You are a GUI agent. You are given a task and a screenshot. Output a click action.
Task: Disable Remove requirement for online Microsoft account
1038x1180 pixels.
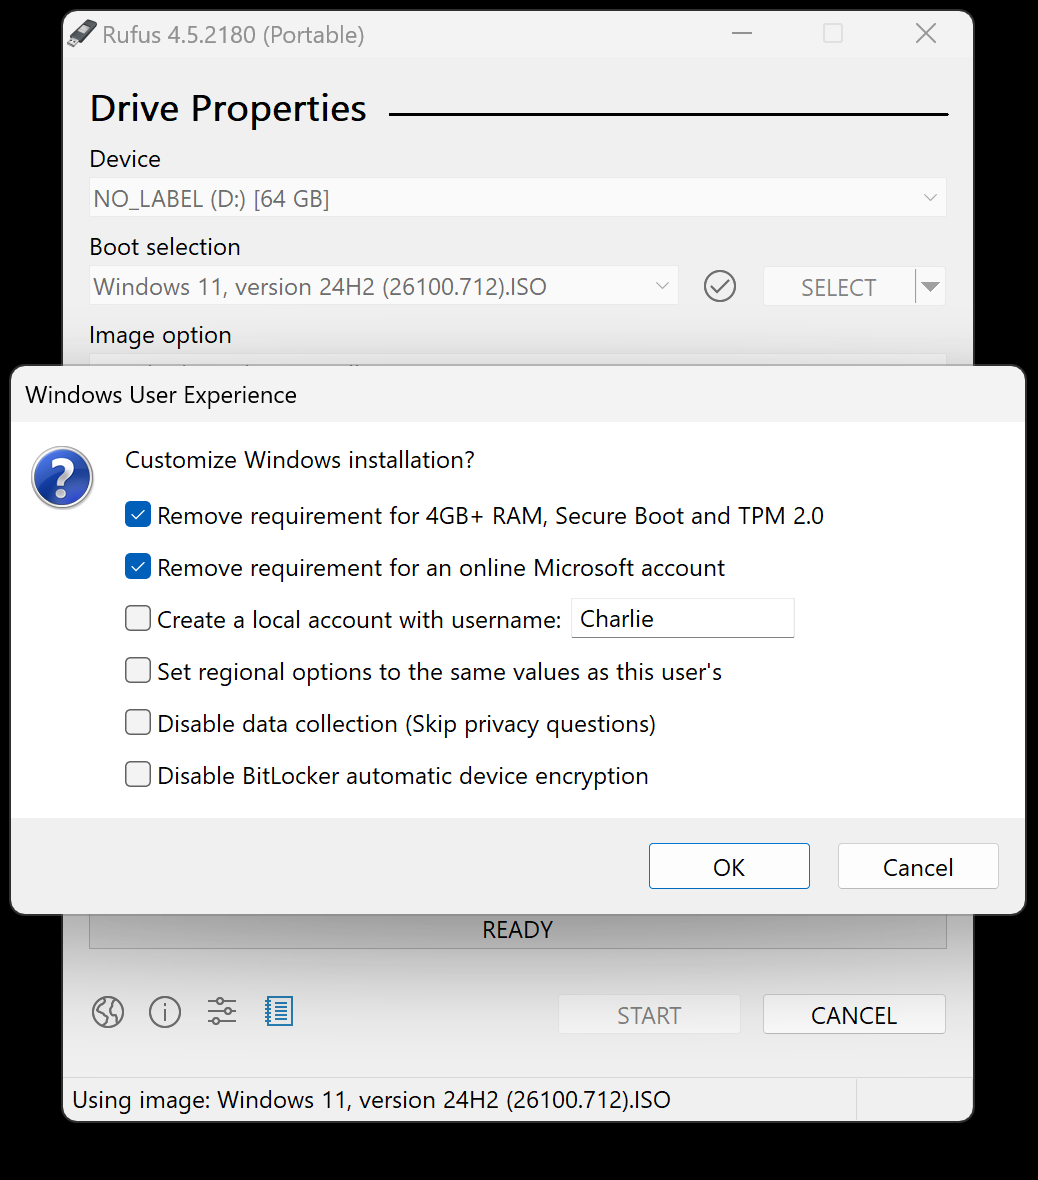pos(137,566)
